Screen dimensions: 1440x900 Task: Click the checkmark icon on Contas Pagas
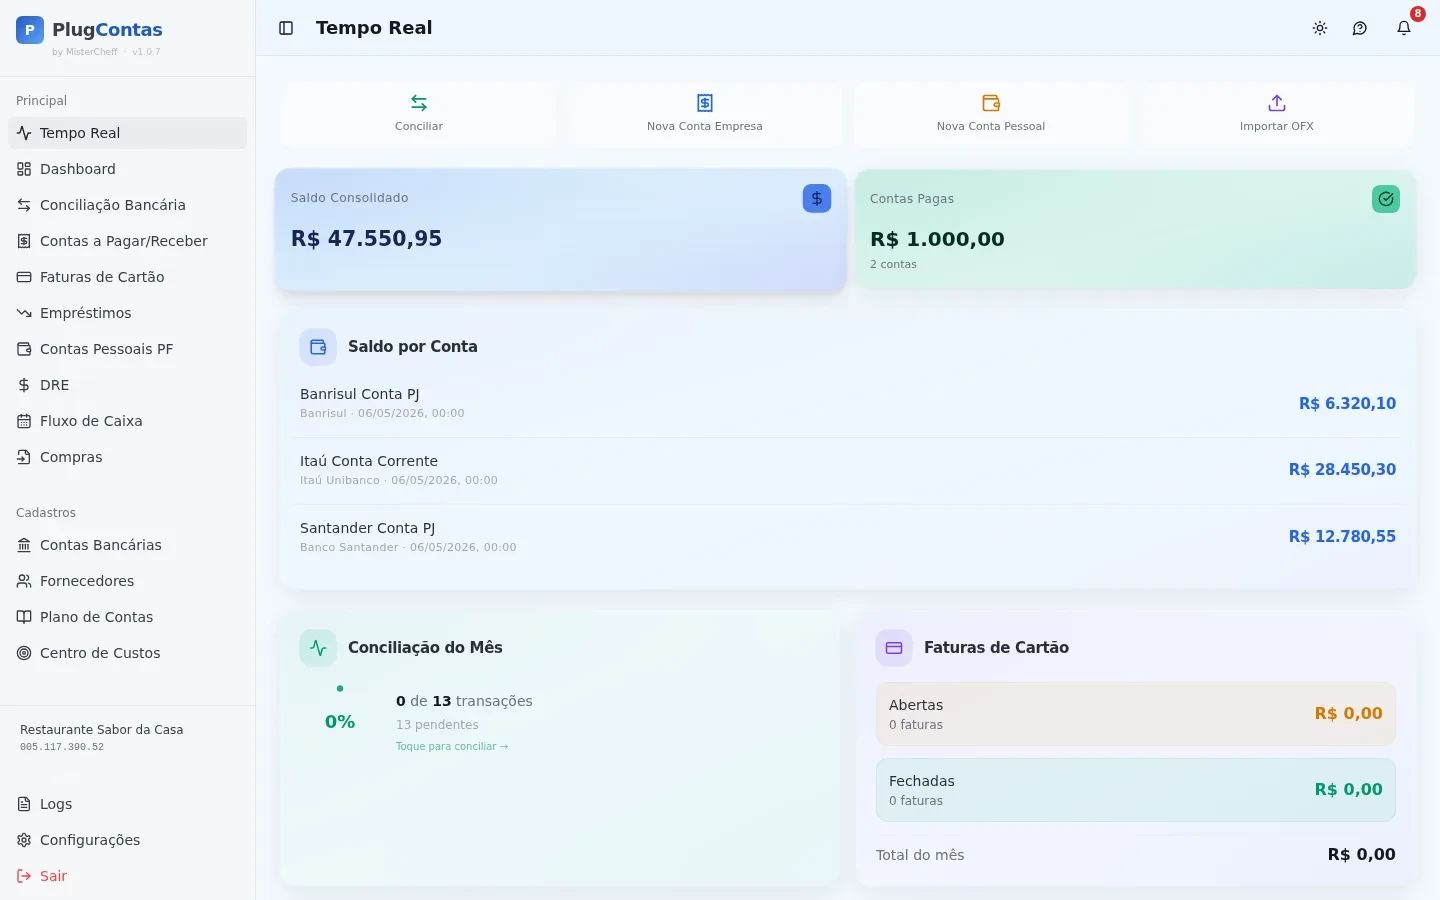[x=1386, y=199]
